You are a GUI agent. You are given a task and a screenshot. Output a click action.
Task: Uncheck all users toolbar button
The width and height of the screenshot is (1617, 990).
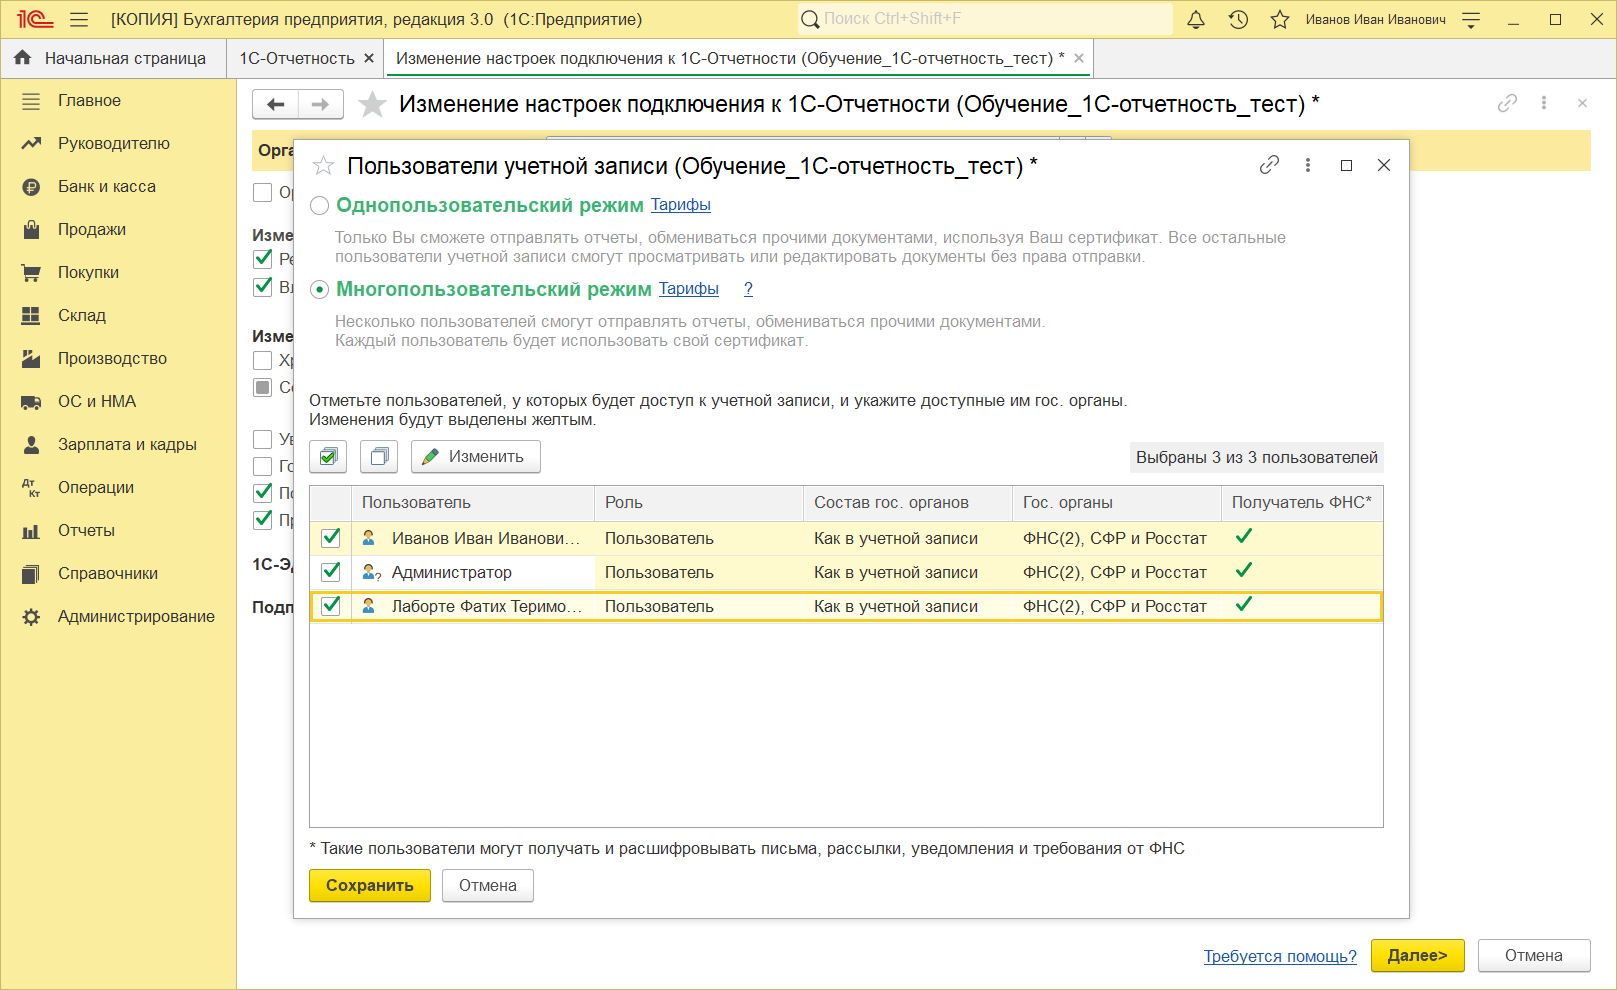(379, 457)
